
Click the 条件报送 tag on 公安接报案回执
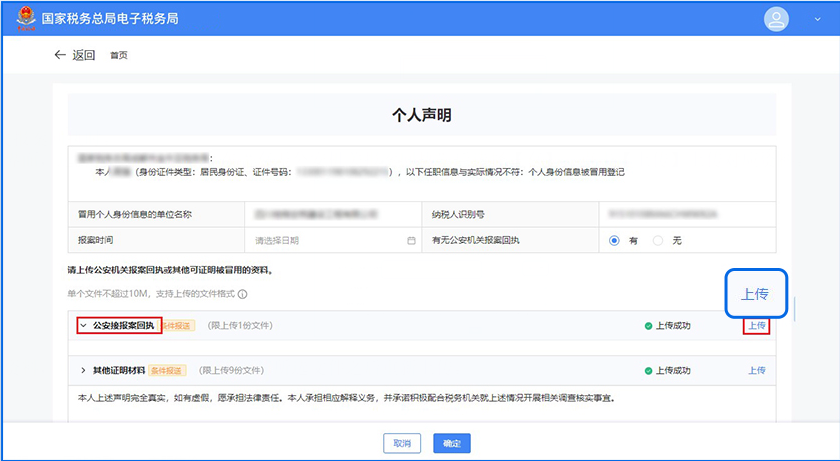(176, 326)
